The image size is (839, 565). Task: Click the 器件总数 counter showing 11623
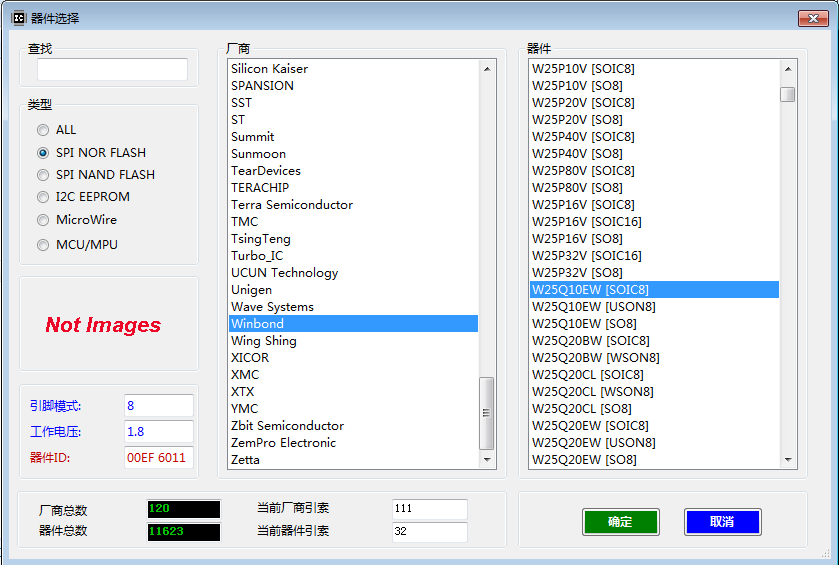[x=184, y=532]
